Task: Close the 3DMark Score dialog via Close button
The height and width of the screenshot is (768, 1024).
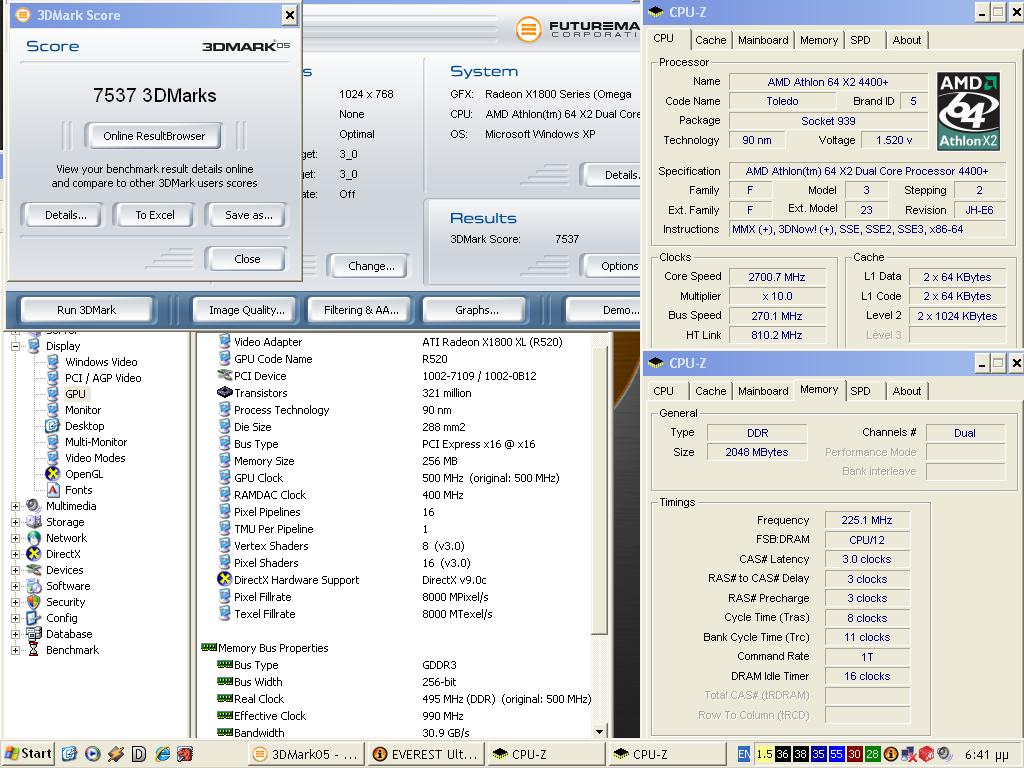Action: (x=247, y=259)
